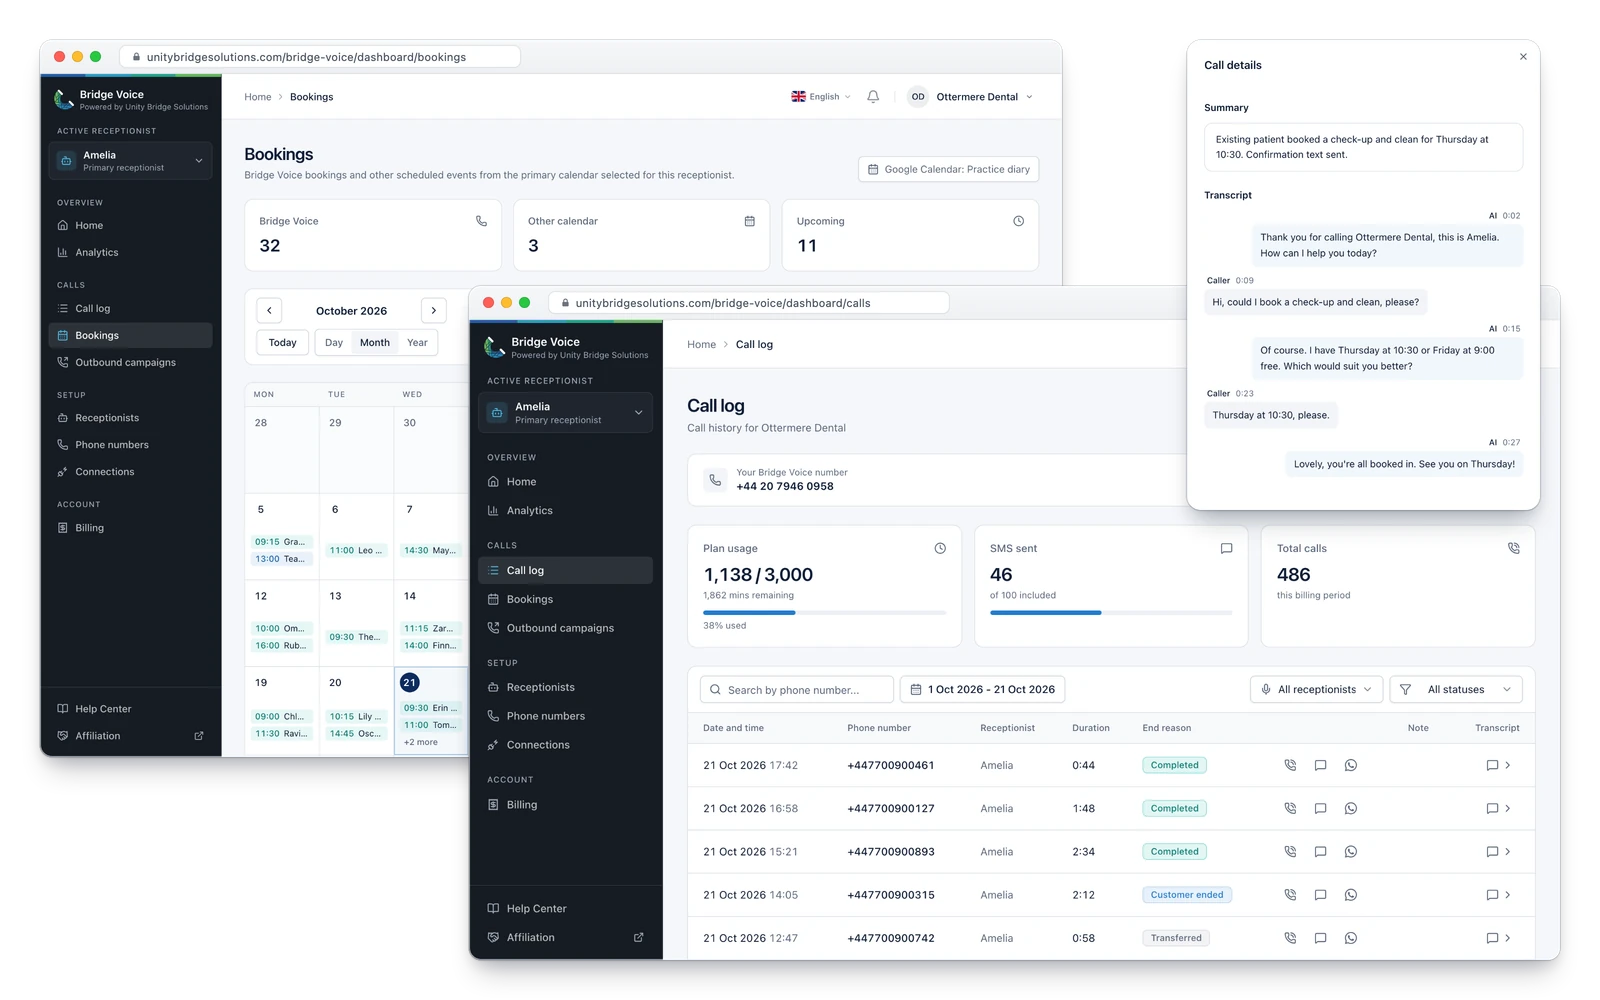Click the WhatsApp icon in the +447700900461 row
This screenshot has width=1600, height=1000.
1351,765
